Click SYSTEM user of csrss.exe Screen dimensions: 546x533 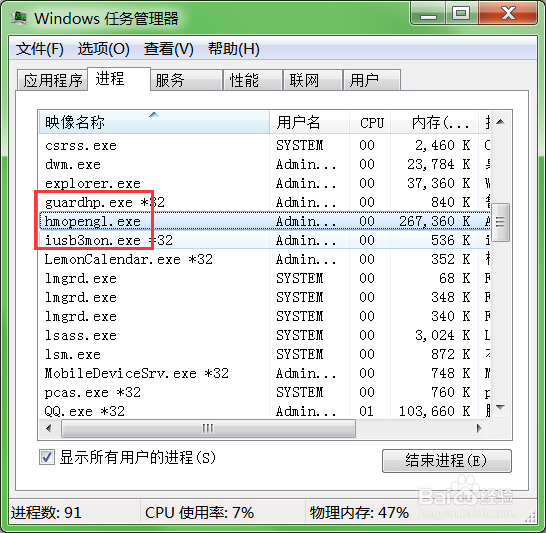coord(300,145)
